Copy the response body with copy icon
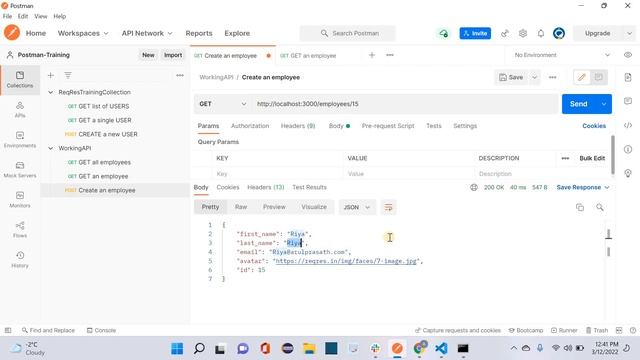 [x=580, y=207]
